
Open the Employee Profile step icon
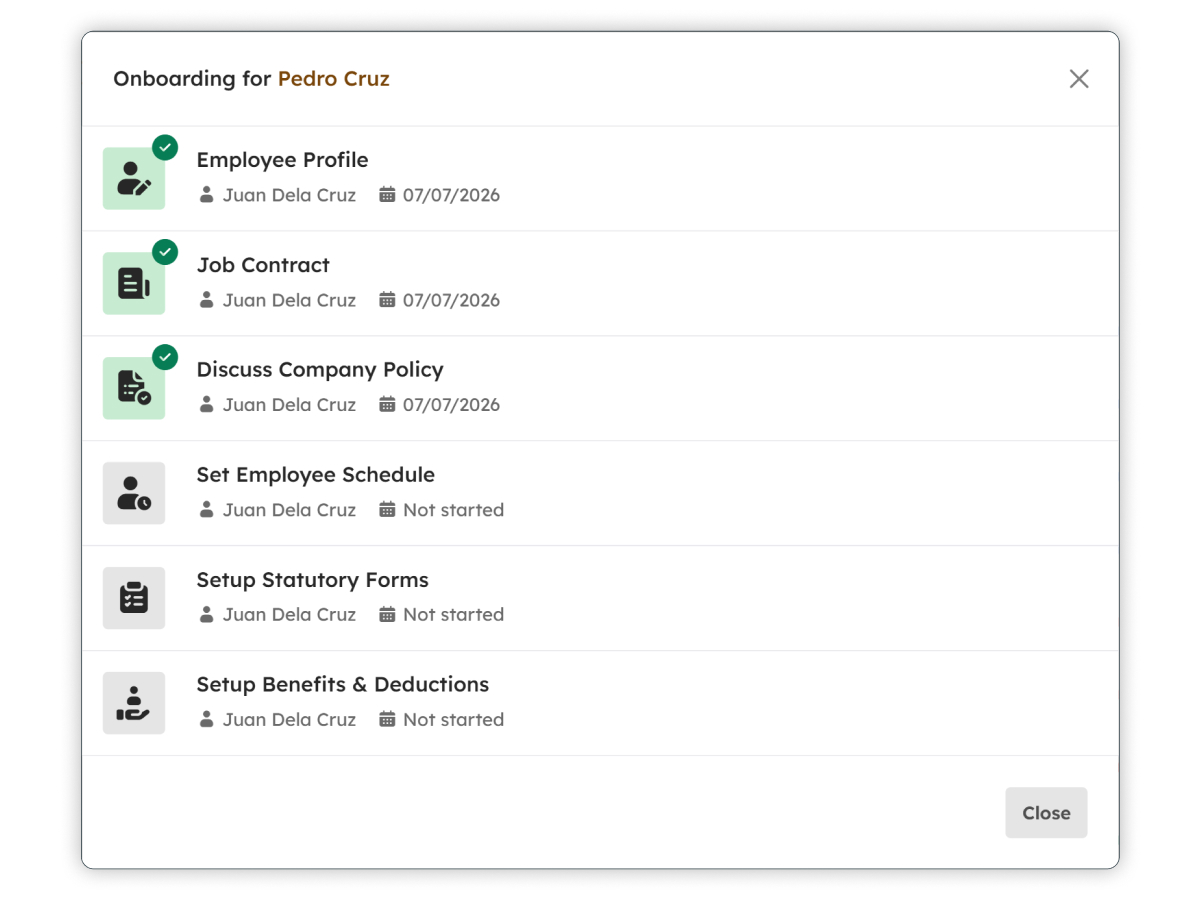134,178
